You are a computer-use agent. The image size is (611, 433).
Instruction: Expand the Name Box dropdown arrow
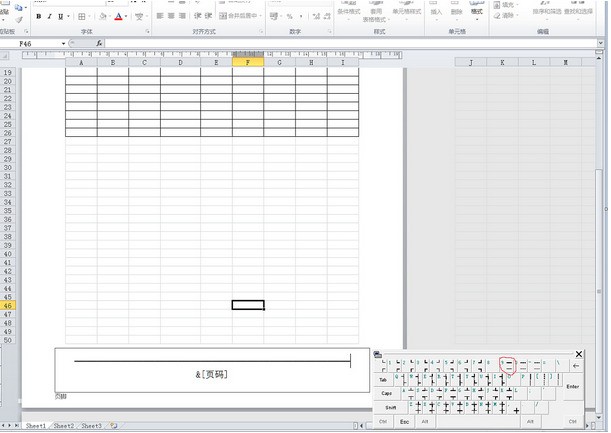[63, 44]
